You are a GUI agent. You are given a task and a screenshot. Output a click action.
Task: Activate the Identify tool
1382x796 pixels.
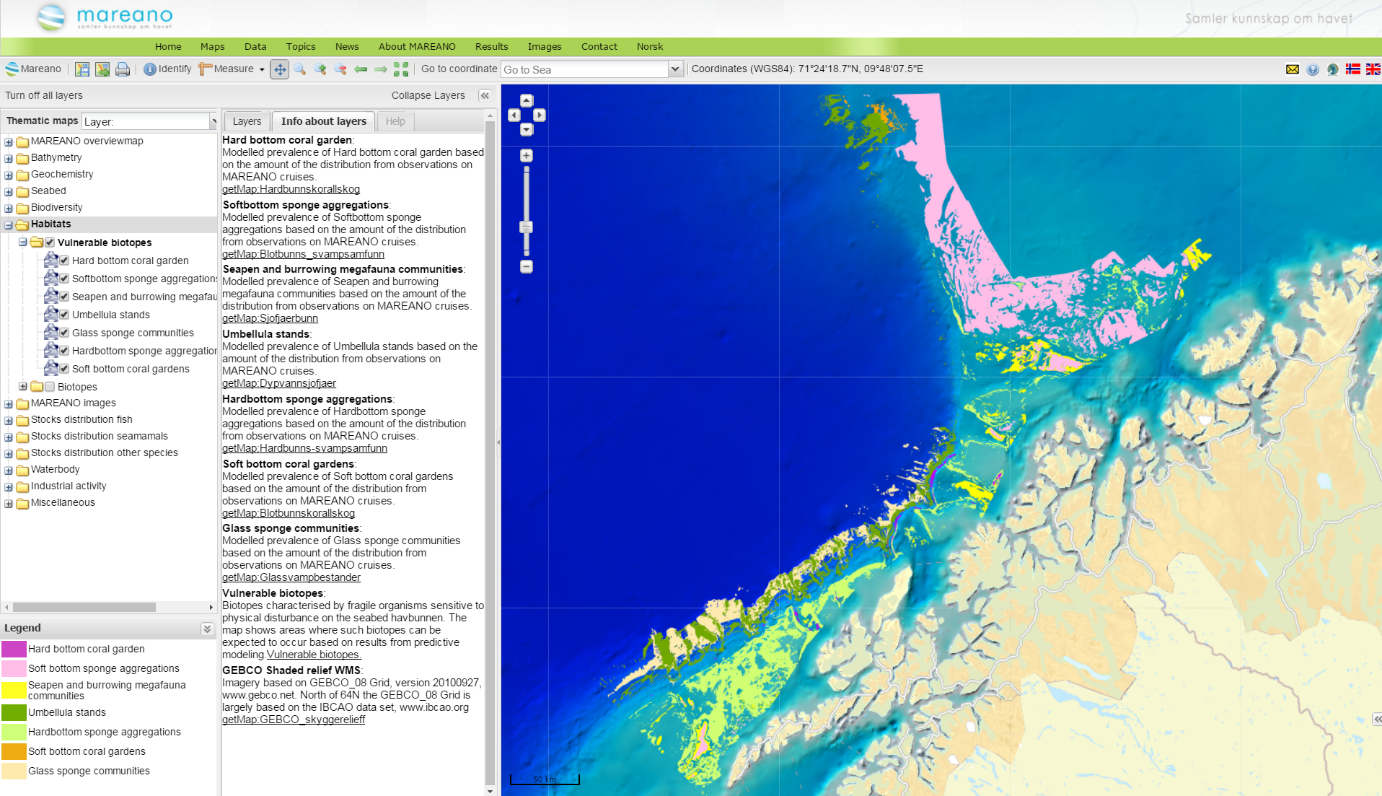click(x=167, y=69)
